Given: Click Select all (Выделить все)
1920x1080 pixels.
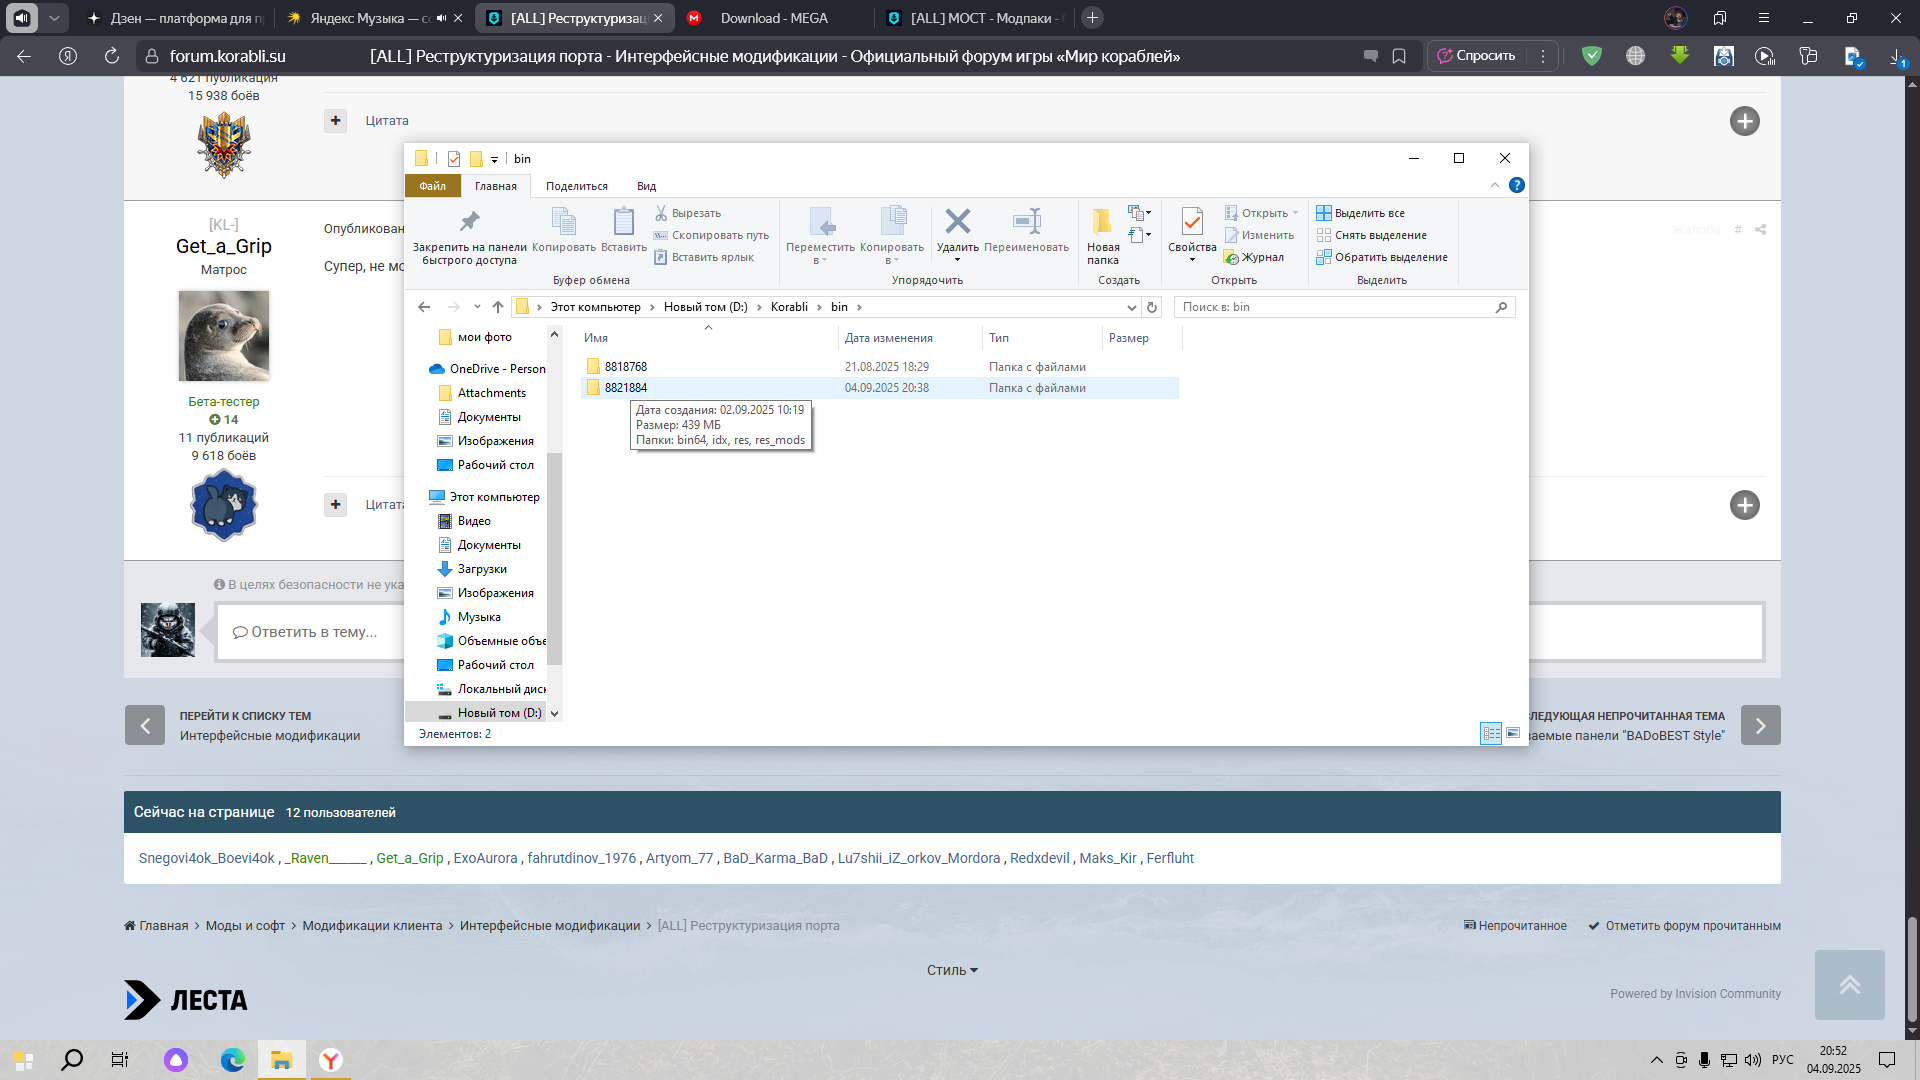Looking at the screenshot, I should coord(1360,213).
